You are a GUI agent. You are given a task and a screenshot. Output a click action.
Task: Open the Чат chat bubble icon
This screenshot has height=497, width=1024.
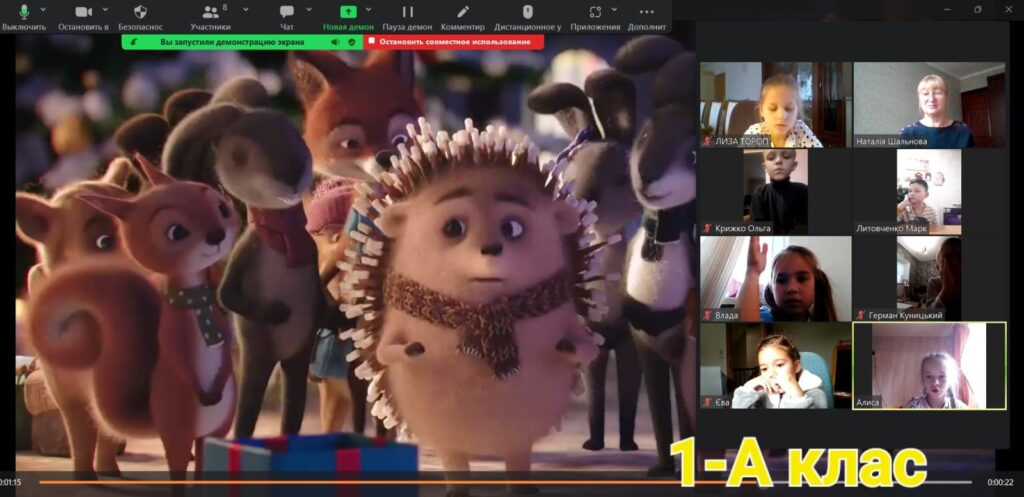287,12
